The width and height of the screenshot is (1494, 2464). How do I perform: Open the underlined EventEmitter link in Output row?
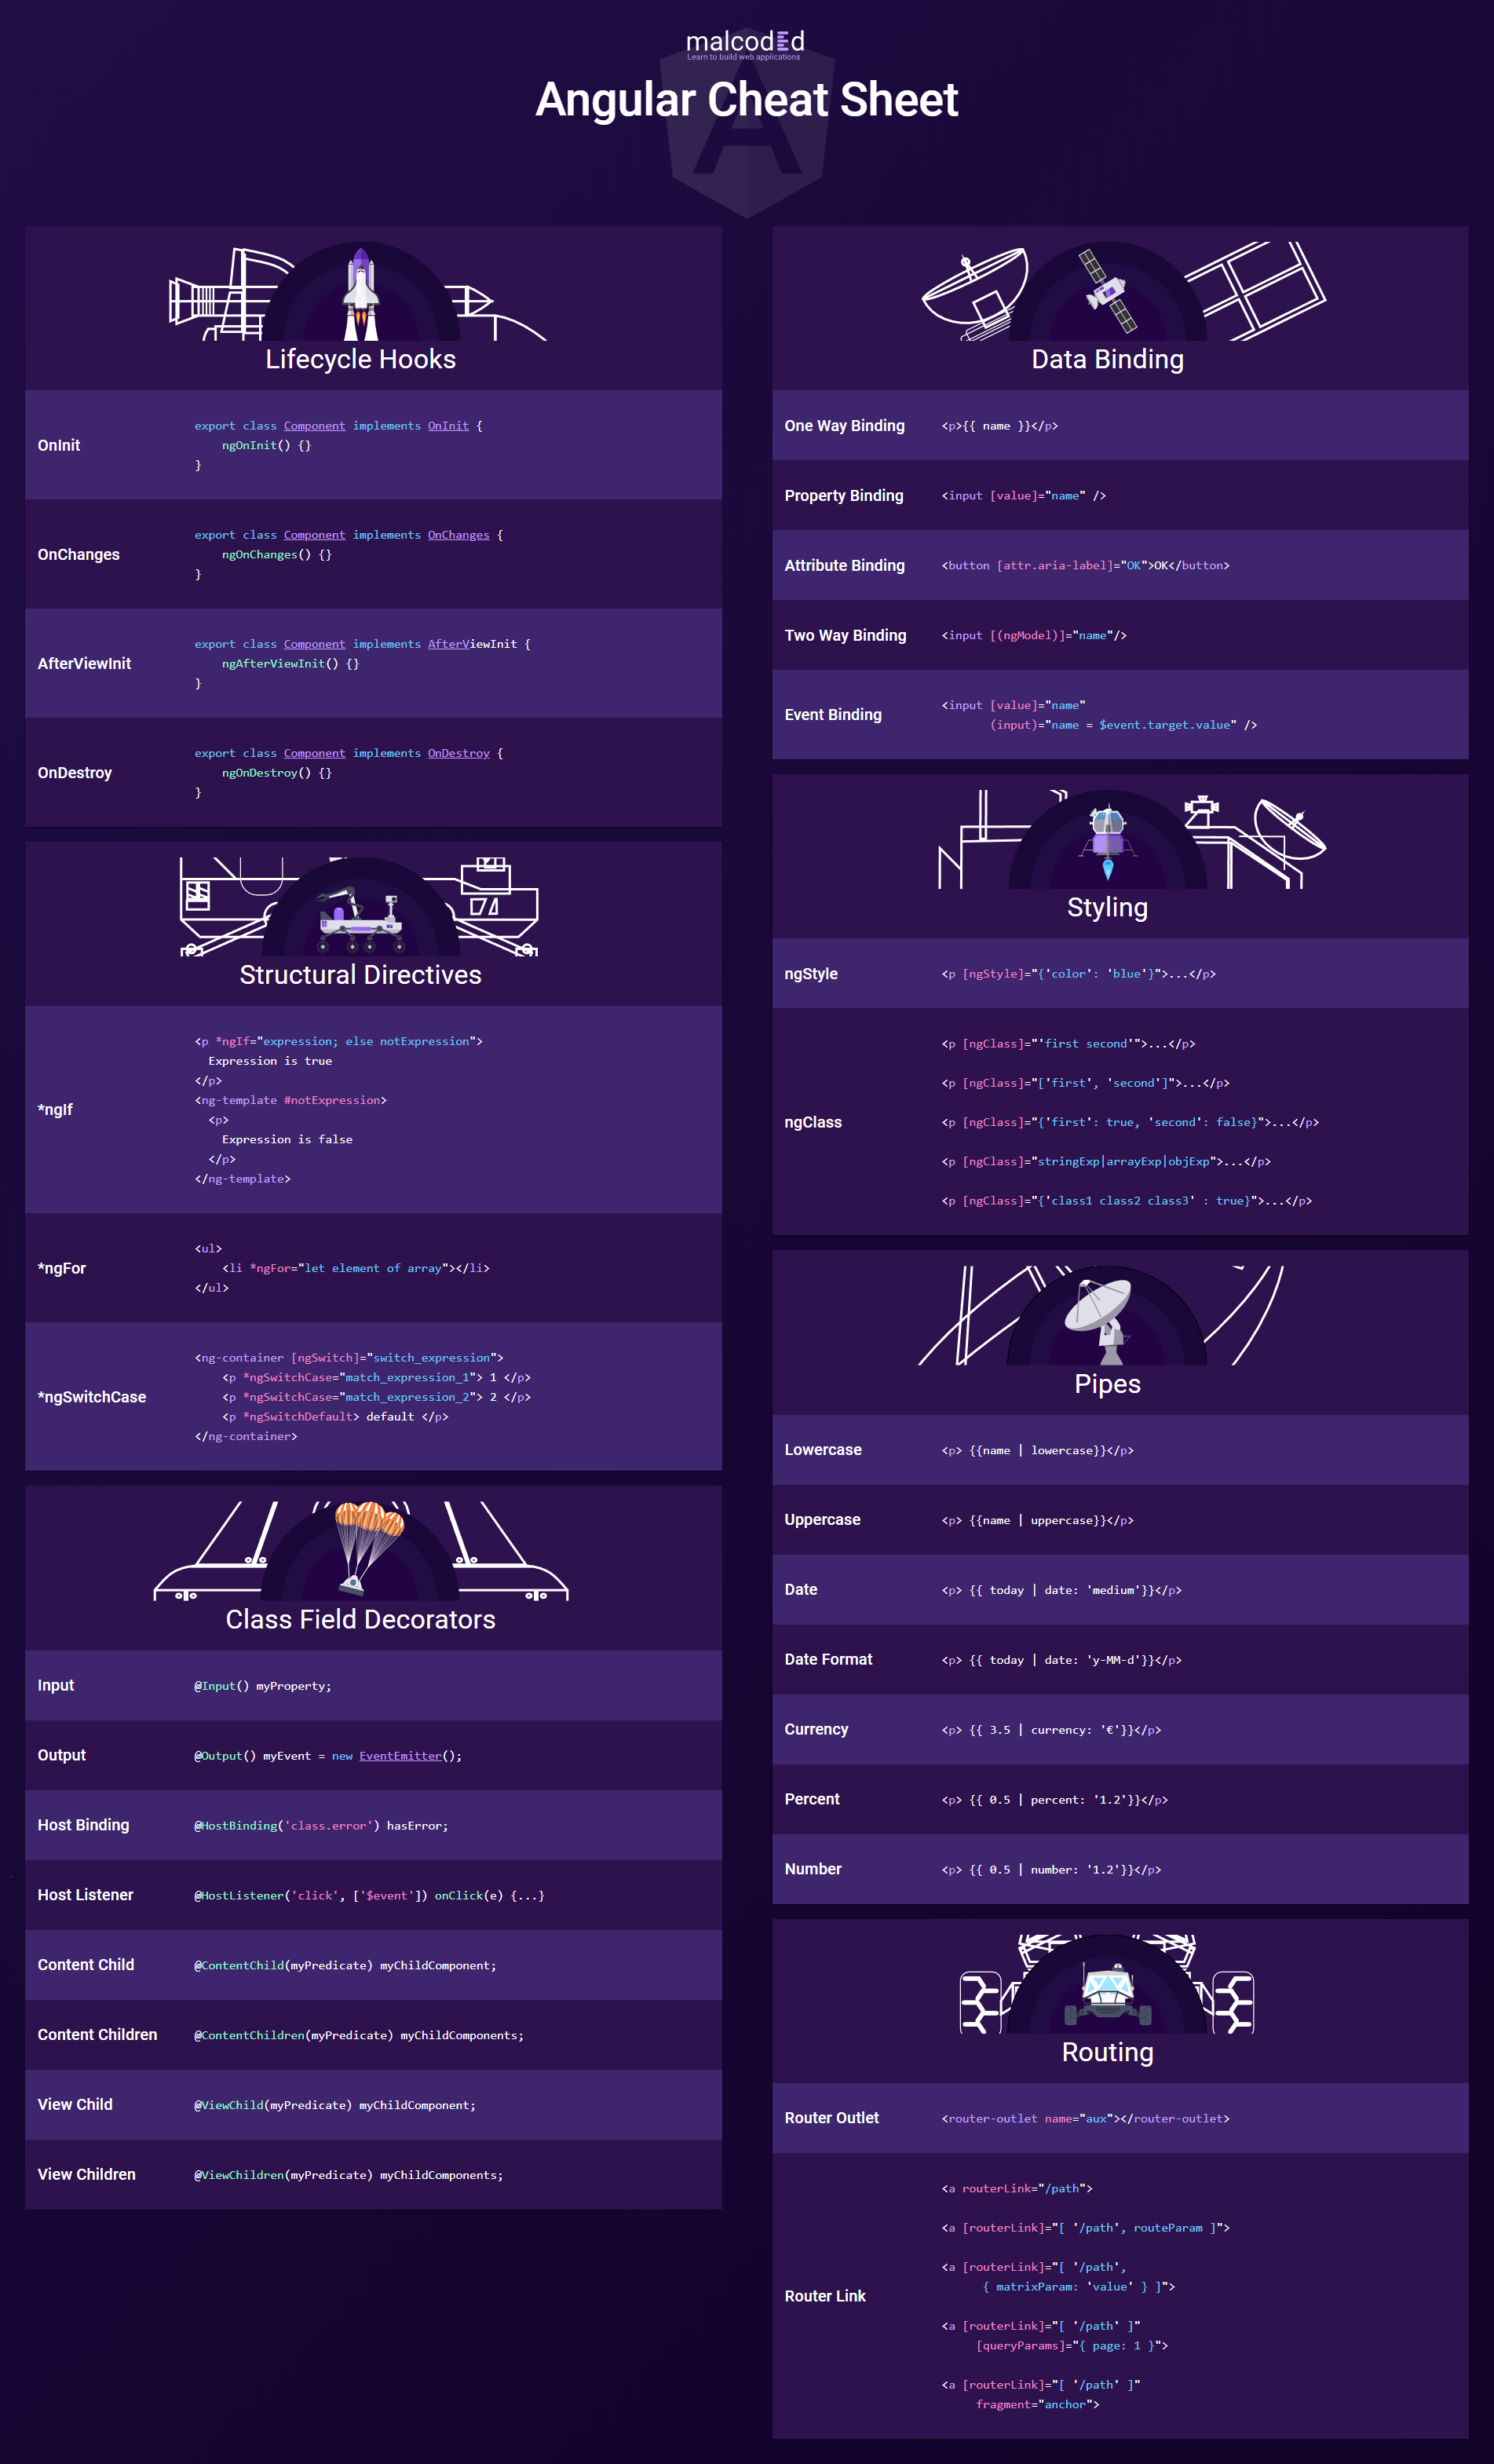(400, 1756)
